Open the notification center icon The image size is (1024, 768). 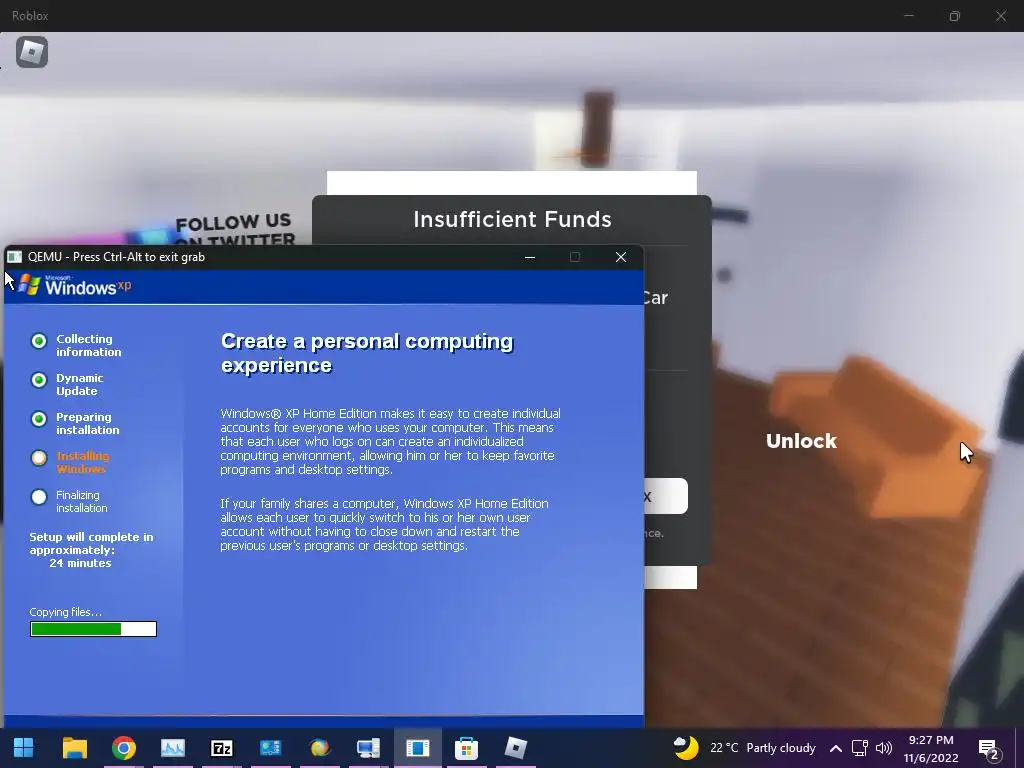point(988,749)
